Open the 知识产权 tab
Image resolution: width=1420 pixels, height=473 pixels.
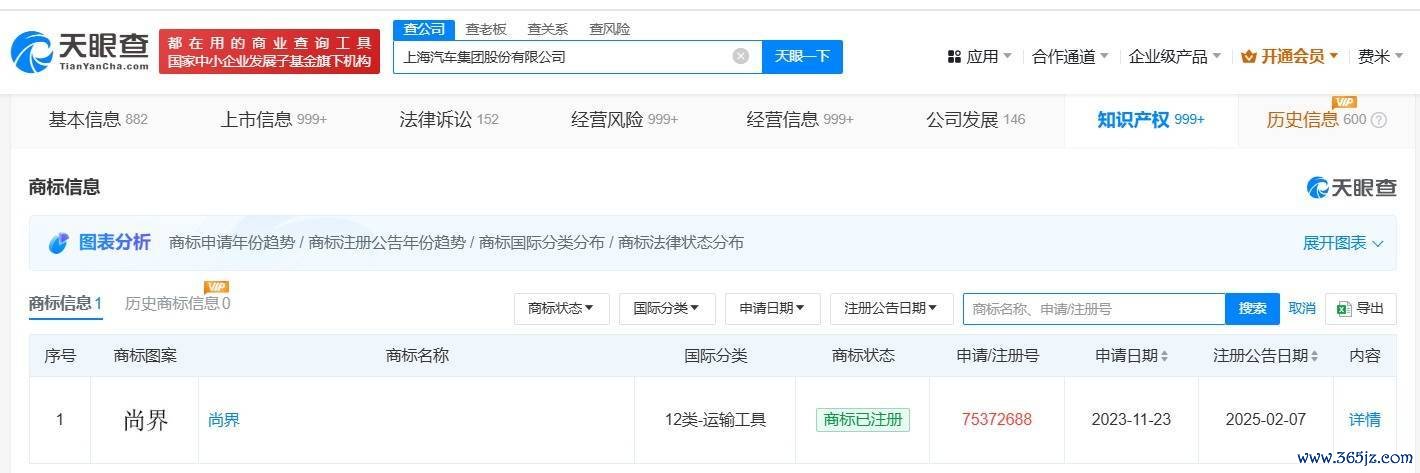1150,120
